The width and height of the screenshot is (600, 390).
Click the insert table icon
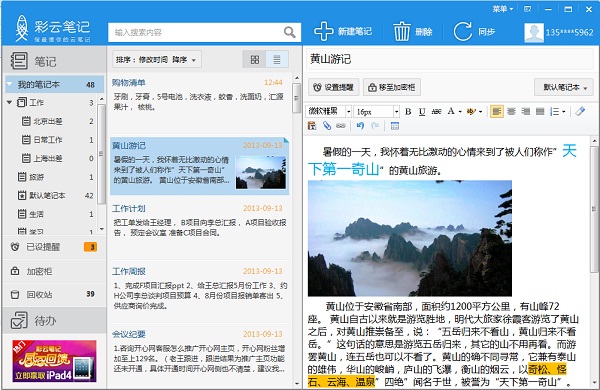395,126
